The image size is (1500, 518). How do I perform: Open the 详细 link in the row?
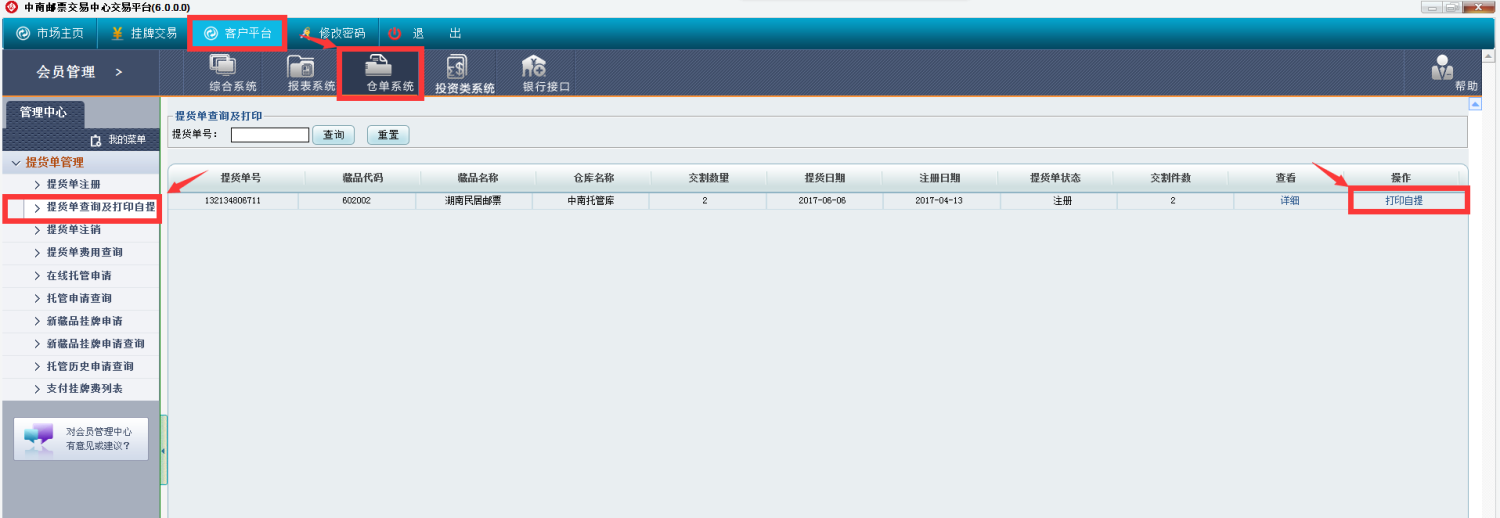pyautogui.click(x=1289, y=201)
